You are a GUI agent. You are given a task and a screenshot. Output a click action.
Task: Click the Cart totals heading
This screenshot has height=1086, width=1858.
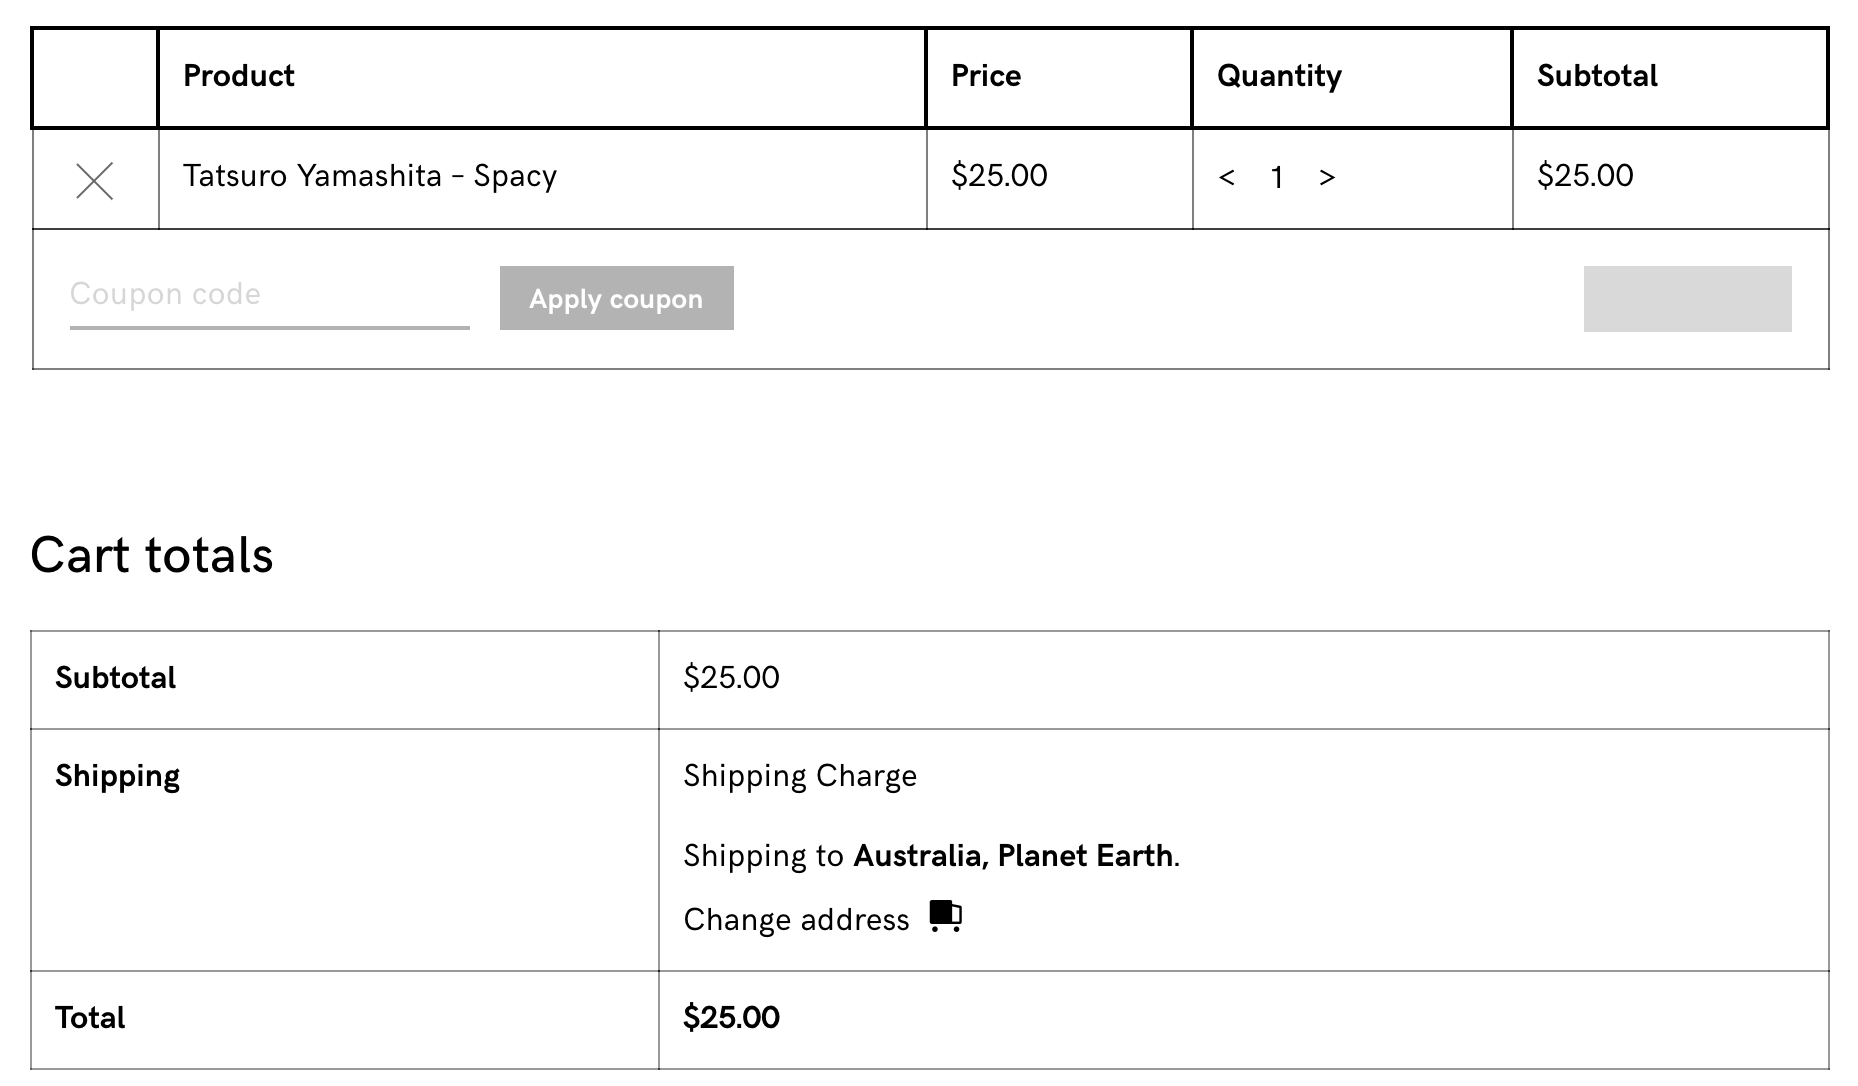click(152, 555)
